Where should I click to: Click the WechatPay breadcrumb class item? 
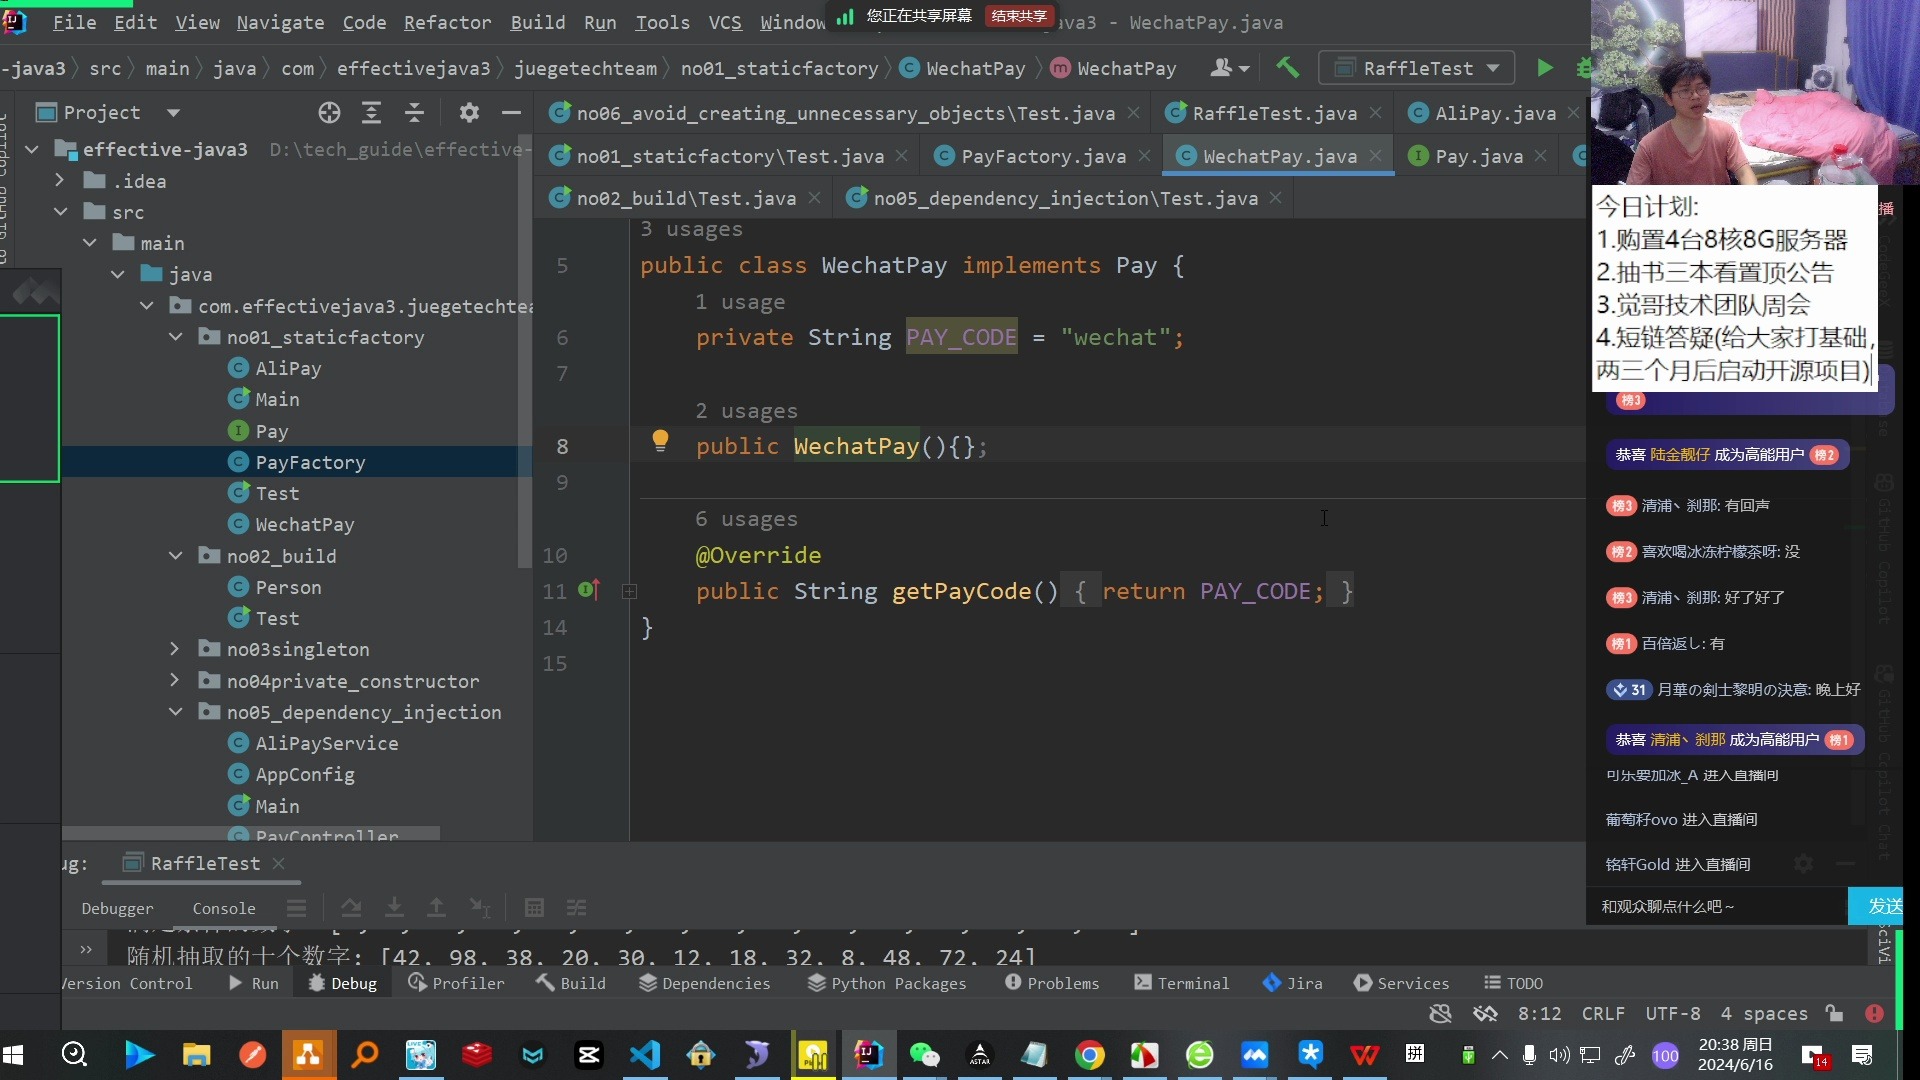click(962, 68)
